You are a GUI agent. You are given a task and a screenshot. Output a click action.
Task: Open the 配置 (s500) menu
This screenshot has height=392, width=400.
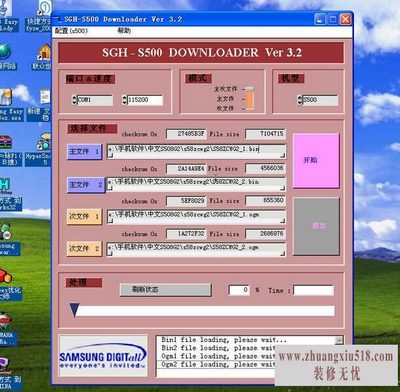click(71, 31)
